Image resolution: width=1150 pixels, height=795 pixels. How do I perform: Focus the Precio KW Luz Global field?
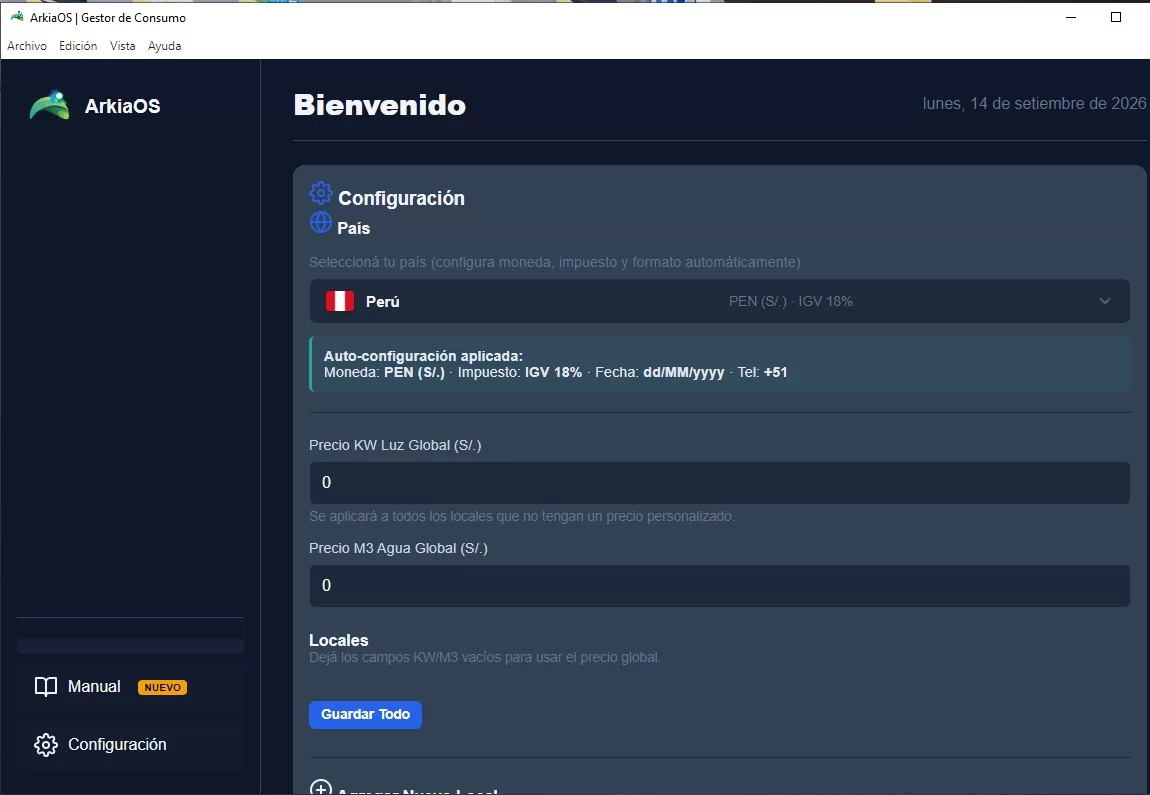tap(719, 483)
